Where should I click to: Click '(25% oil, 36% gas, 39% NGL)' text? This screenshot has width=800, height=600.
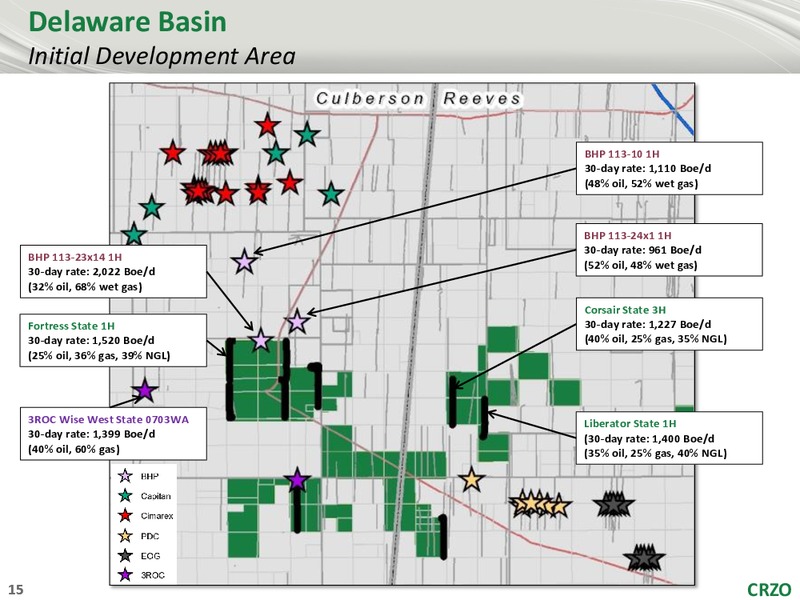(x=99, y=355)
